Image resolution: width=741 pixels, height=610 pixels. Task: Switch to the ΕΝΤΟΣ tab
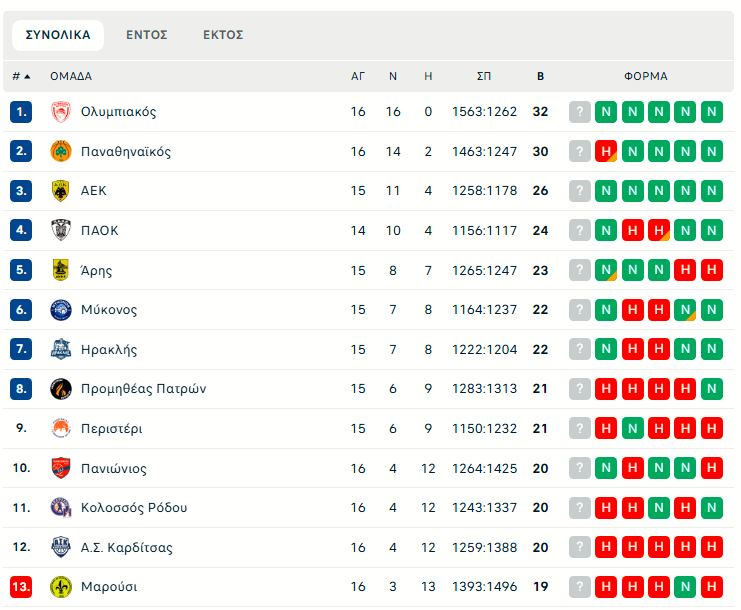147,35
